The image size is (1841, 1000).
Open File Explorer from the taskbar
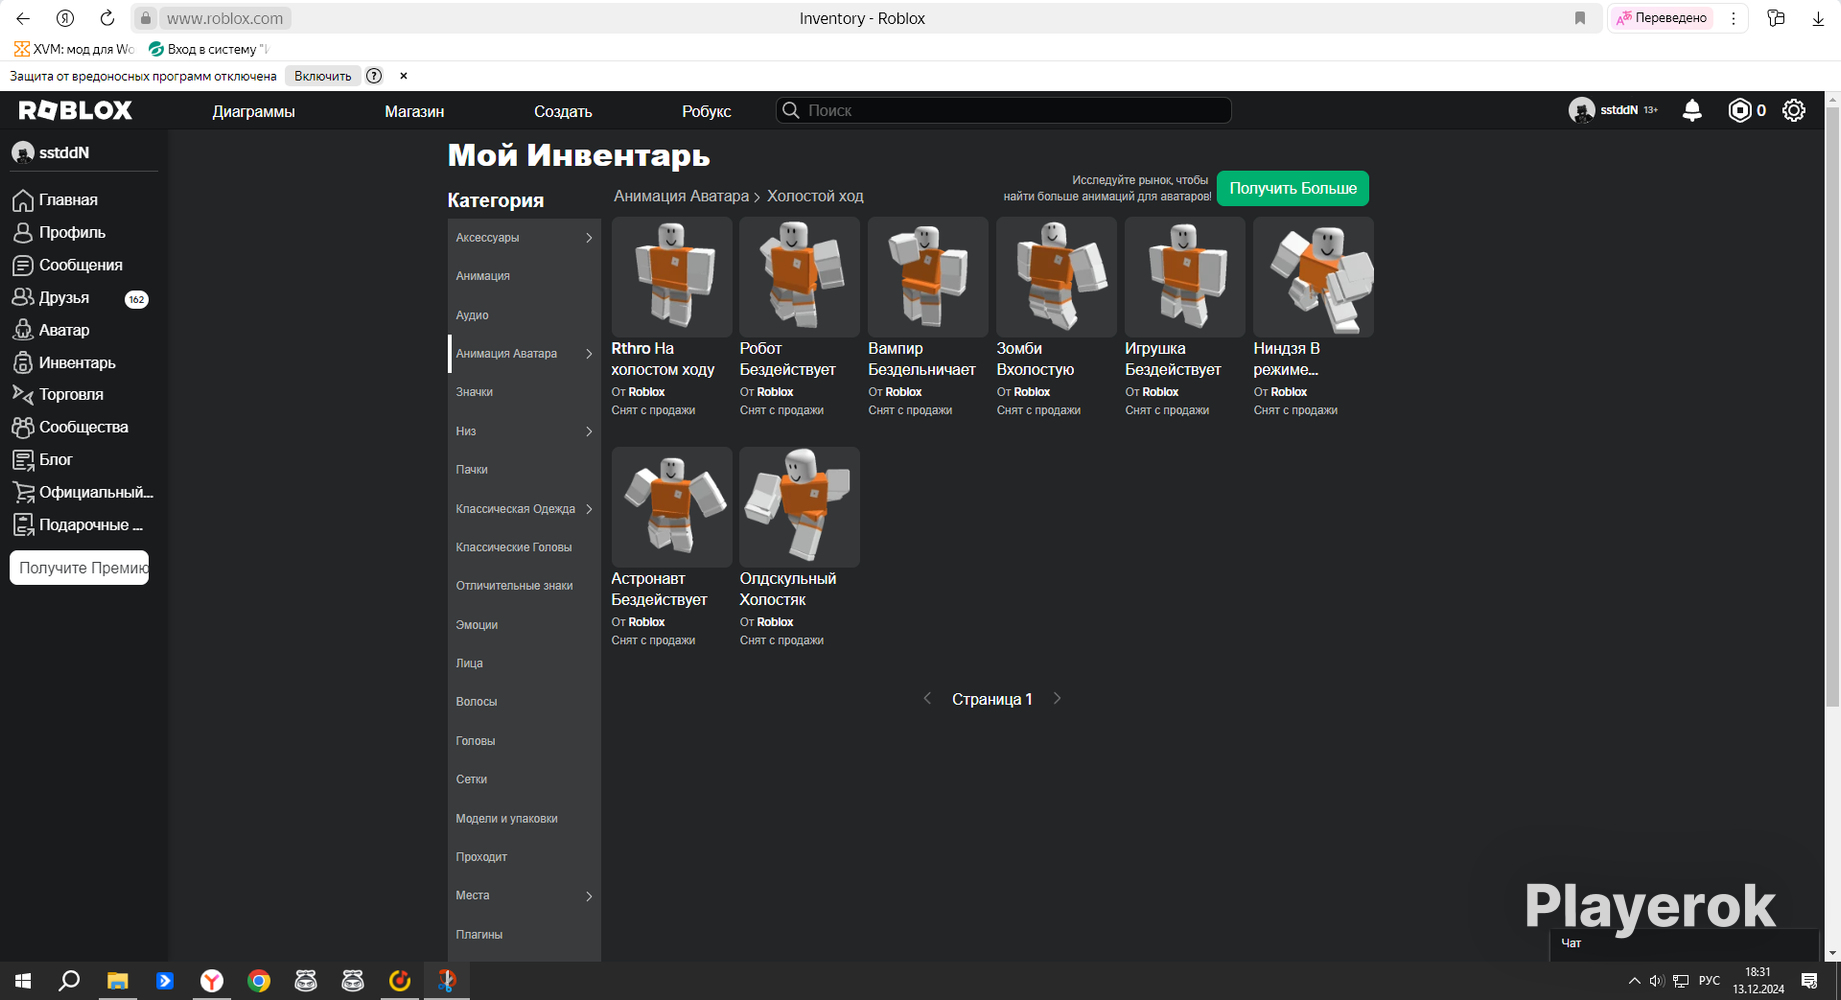(x=117, y=981)
